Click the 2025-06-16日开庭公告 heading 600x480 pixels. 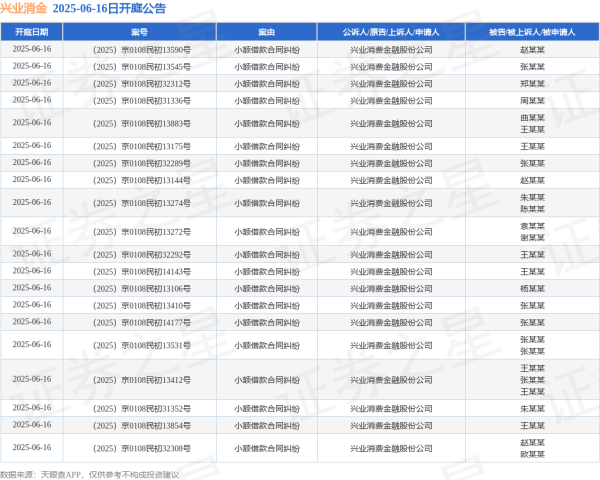coord(109,8)
